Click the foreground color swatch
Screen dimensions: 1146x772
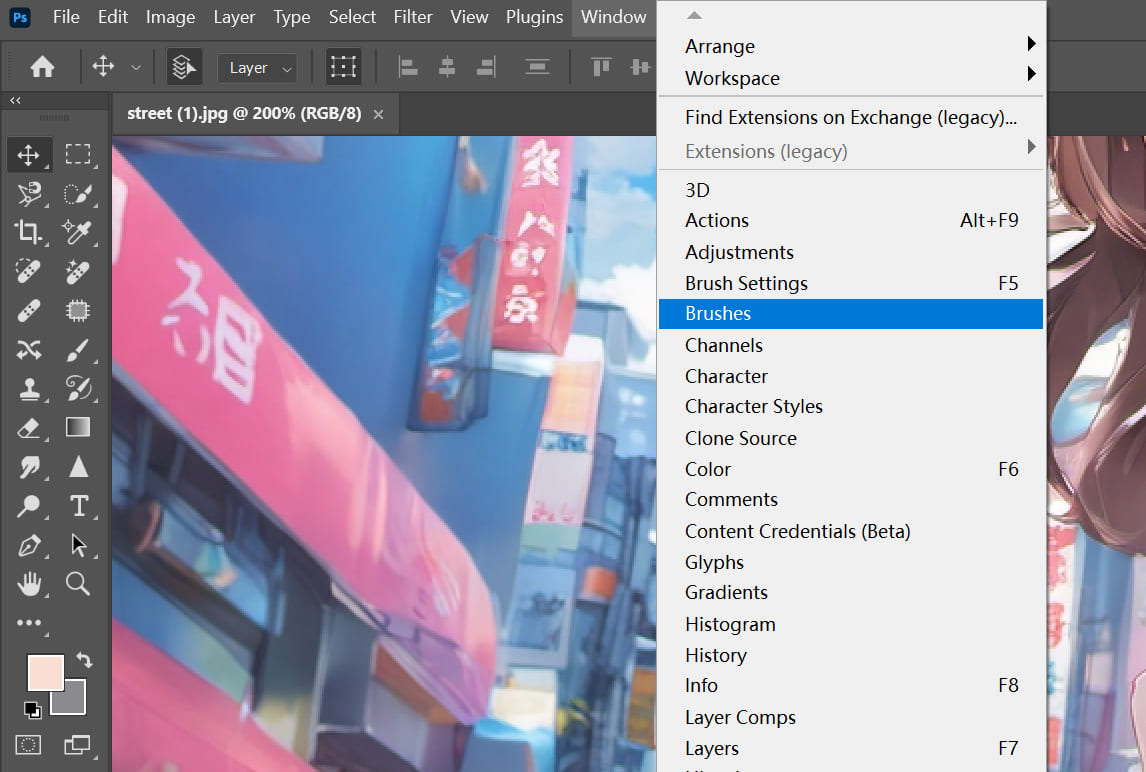[43, 671]
